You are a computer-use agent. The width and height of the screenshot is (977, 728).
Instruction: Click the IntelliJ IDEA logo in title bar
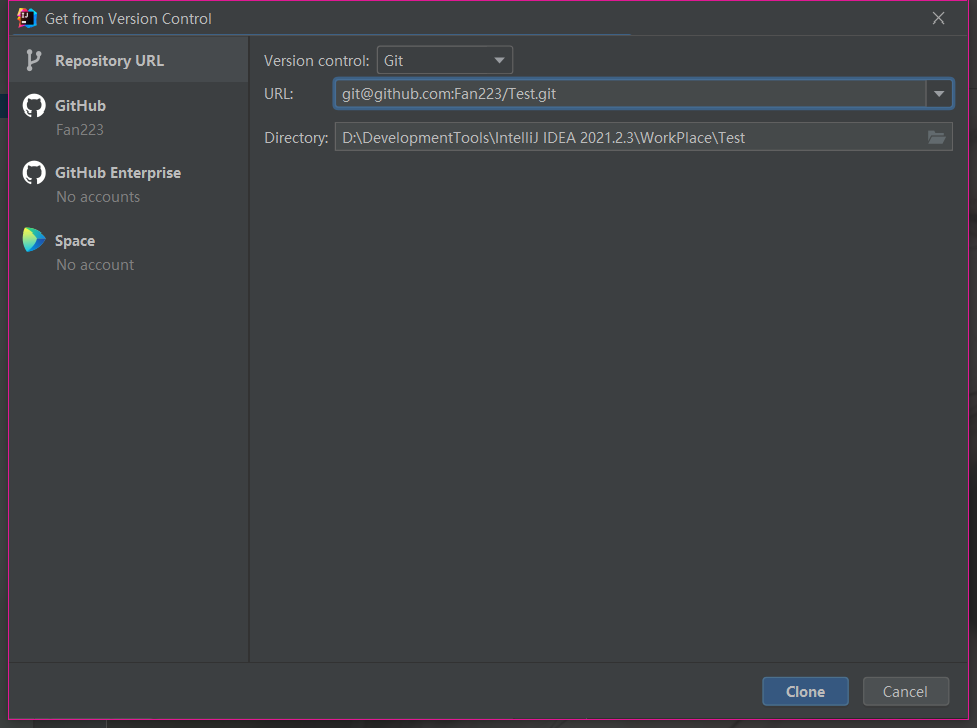pos(27,18)
